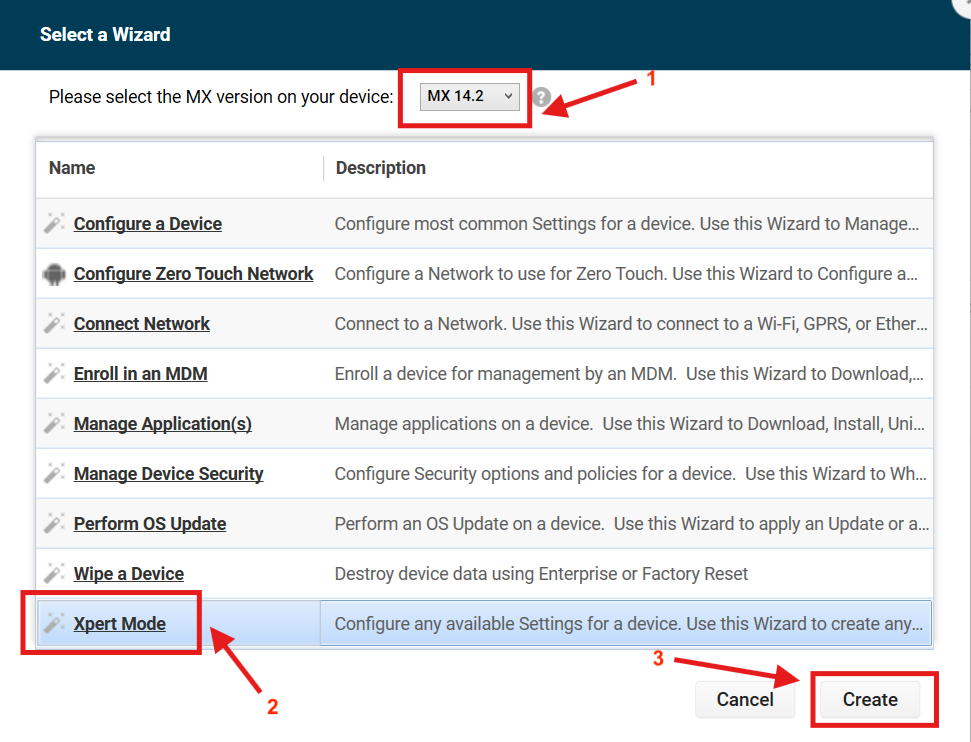Click the wand icon beside Wipe a Device
Viewport: 971px width, 742px height.
pyautogui.click(x=54, y=574)
